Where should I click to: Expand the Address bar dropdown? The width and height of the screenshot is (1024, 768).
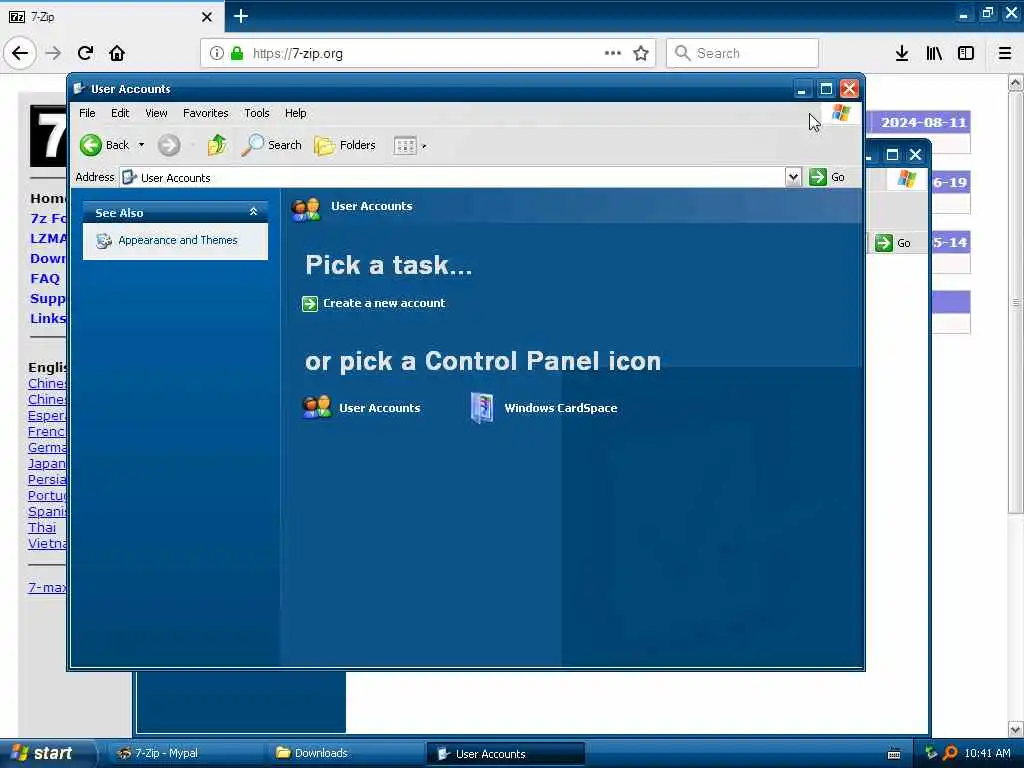[793, 177]
